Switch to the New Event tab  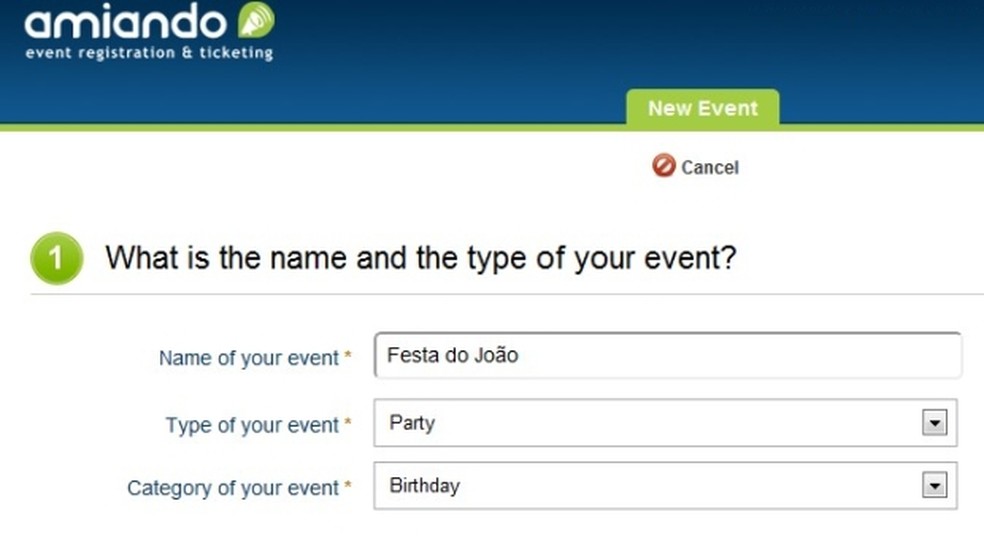[x=702, y=108]
